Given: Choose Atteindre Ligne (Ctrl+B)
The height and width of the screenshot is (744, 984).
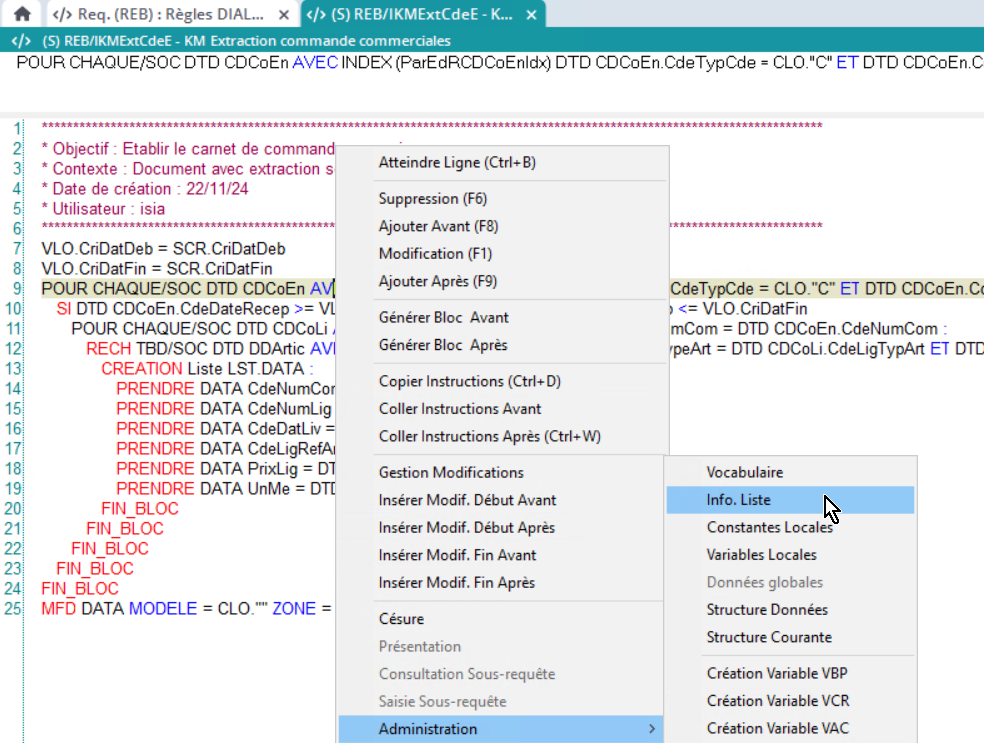Looking at the screenshot, I should (x=456, y=162).
